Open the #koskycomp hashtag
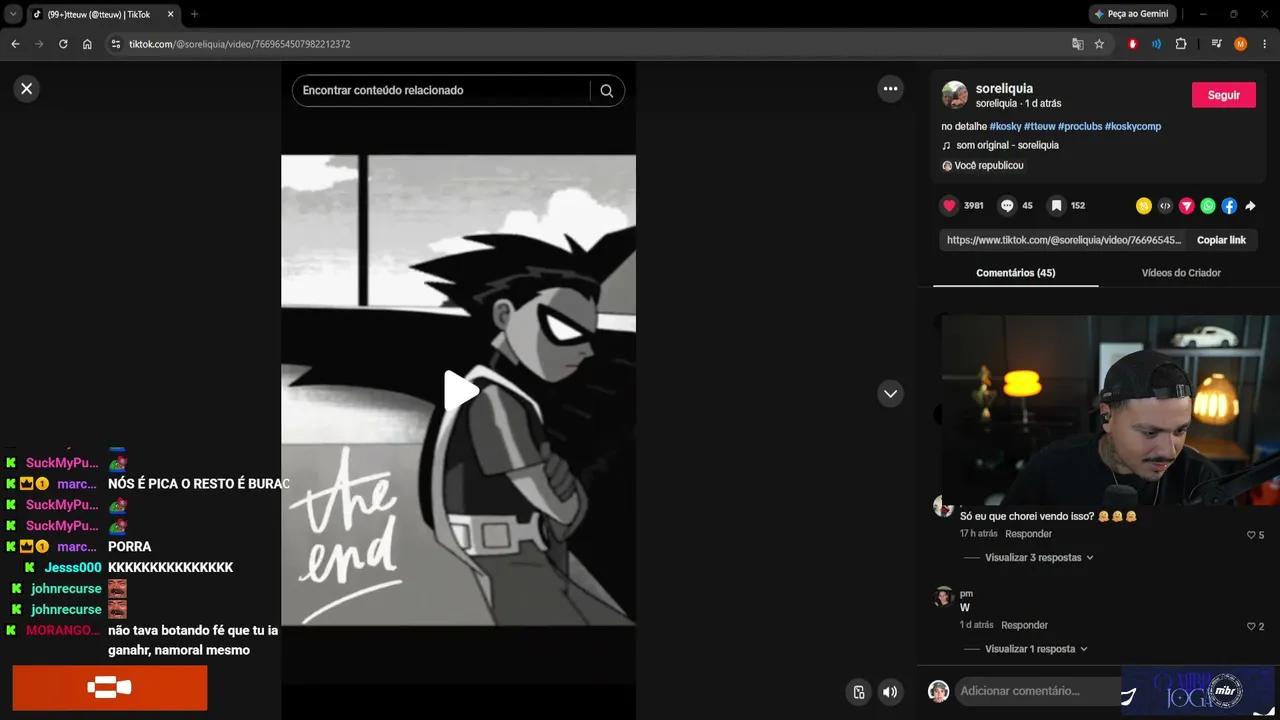The height and width of the screenshot is (720, 1280). click(1133, 127)
